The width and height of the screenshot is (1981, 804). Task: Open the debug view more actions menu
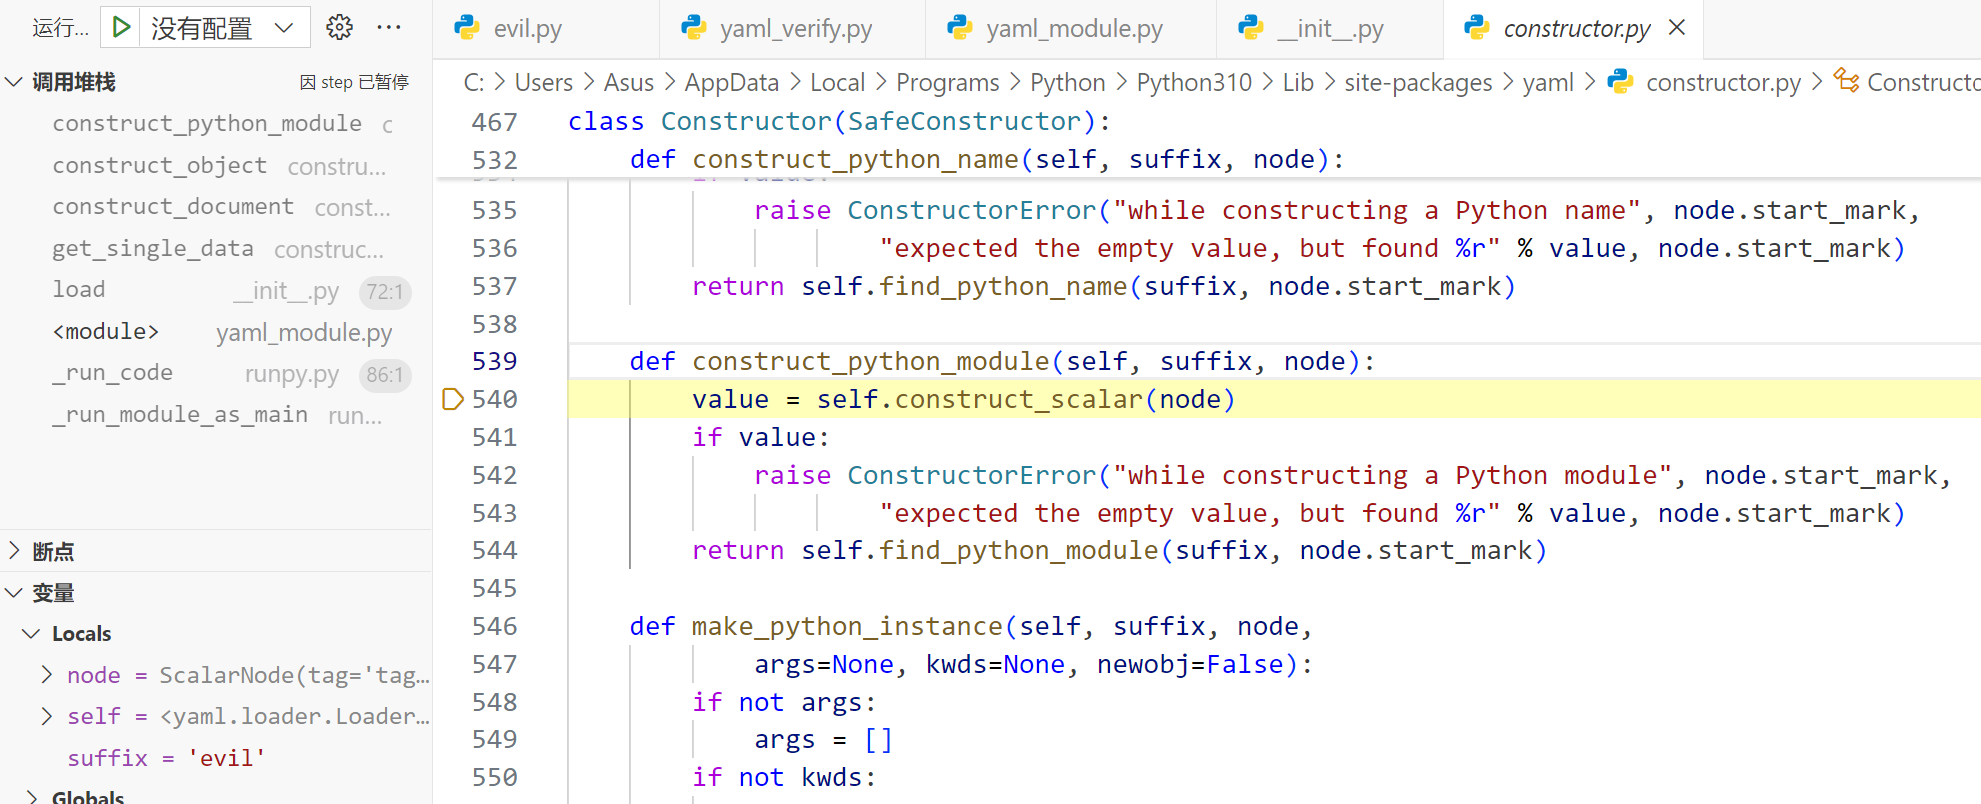point(389,28)
